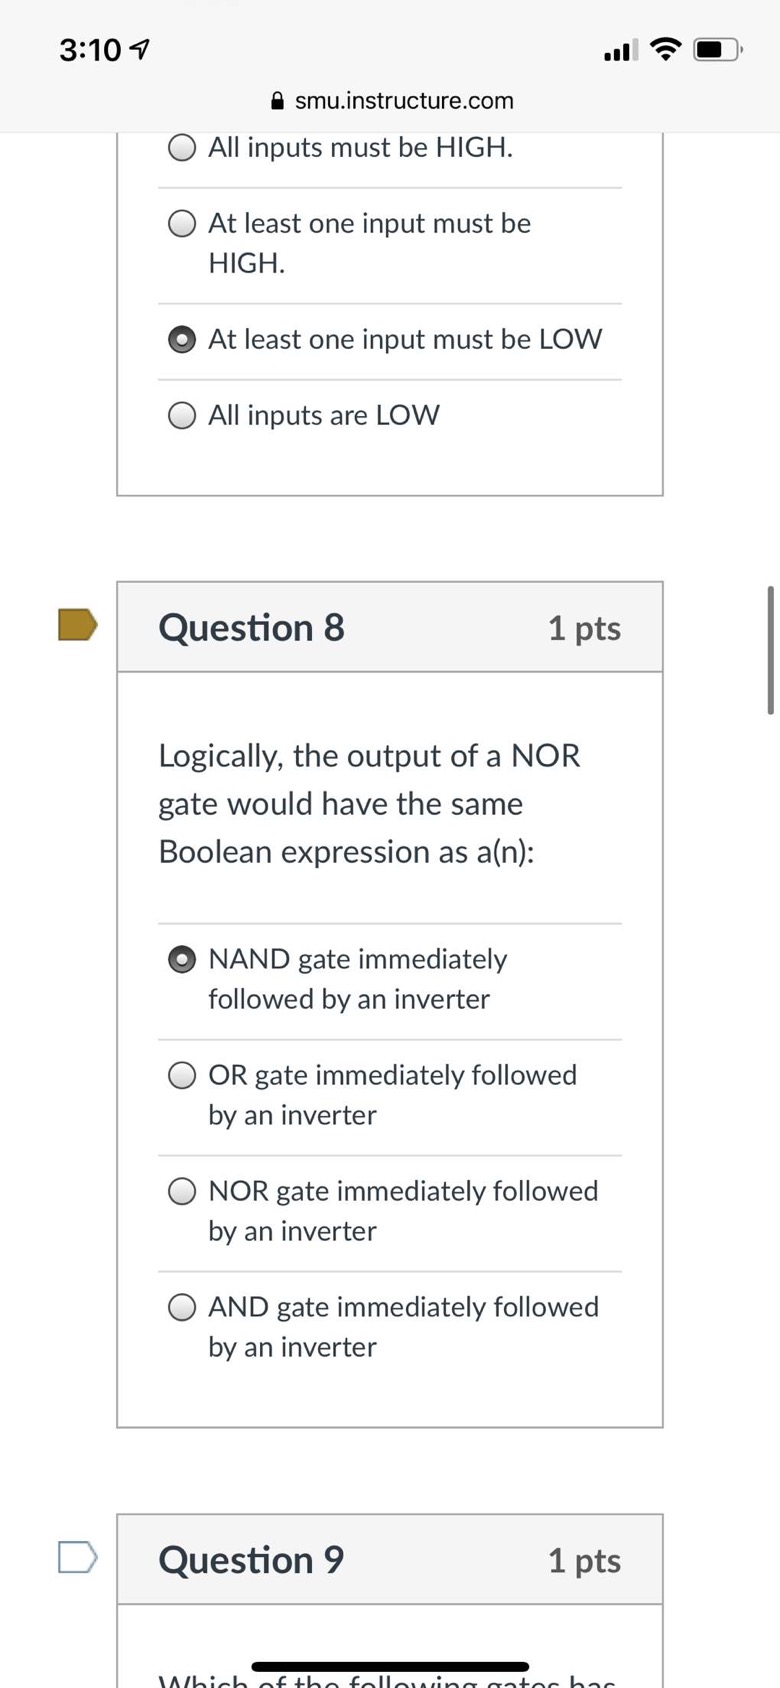Screen dimensions: 780x1688
Task: Unflag Question 8 using the yellow flag
Action: (78, 625)
